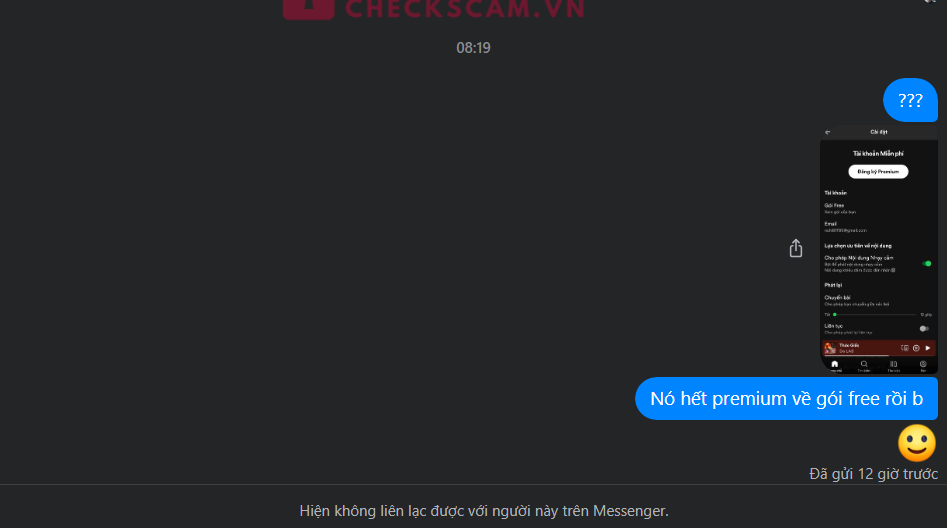
Task: Click the Premium icon in Spotify bottom bar
Action: (923, 365)
